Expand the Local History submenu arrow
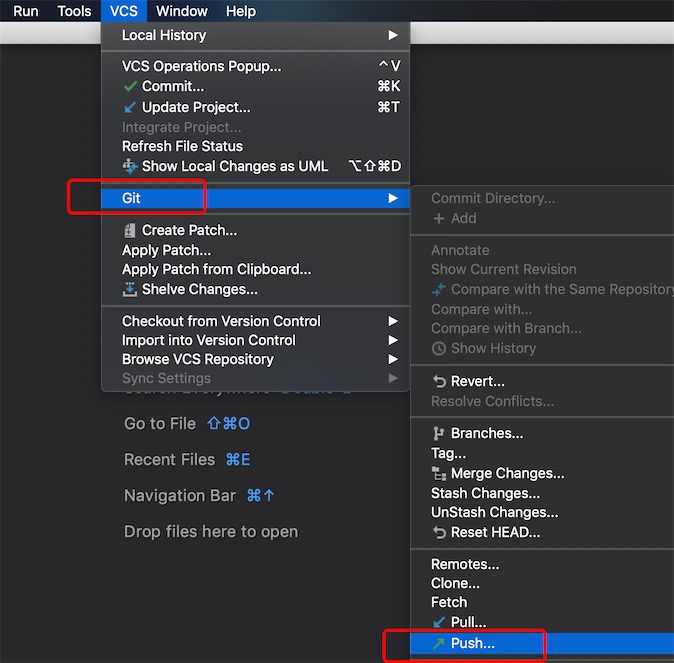The width and height of the screenshot is (674, 663). click(x=393, y=35)
